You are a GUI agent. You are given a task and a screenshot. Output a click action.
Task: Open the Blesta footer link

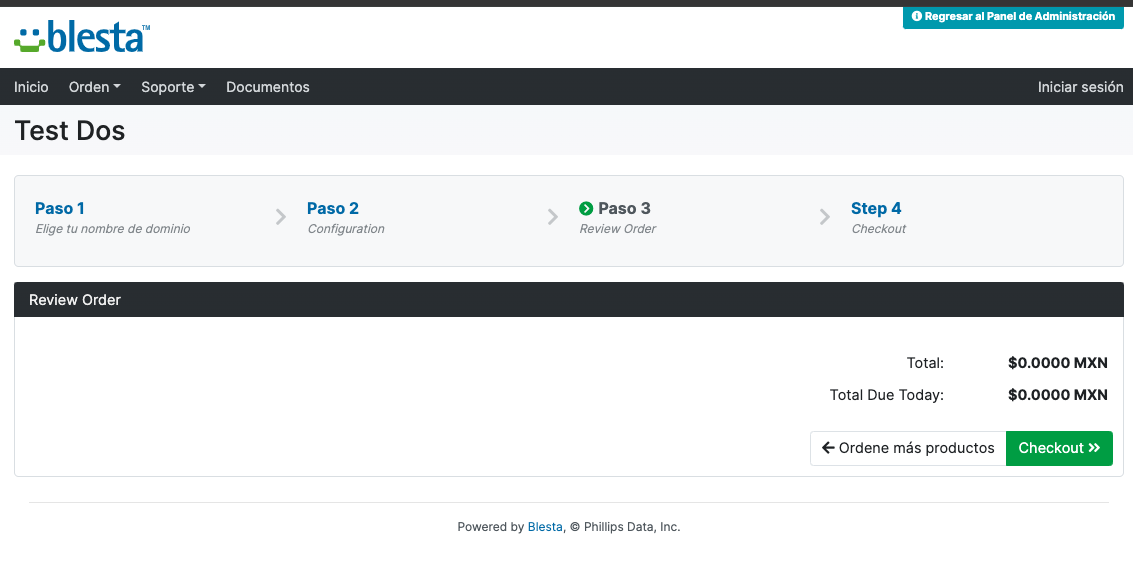click(545, 527)
